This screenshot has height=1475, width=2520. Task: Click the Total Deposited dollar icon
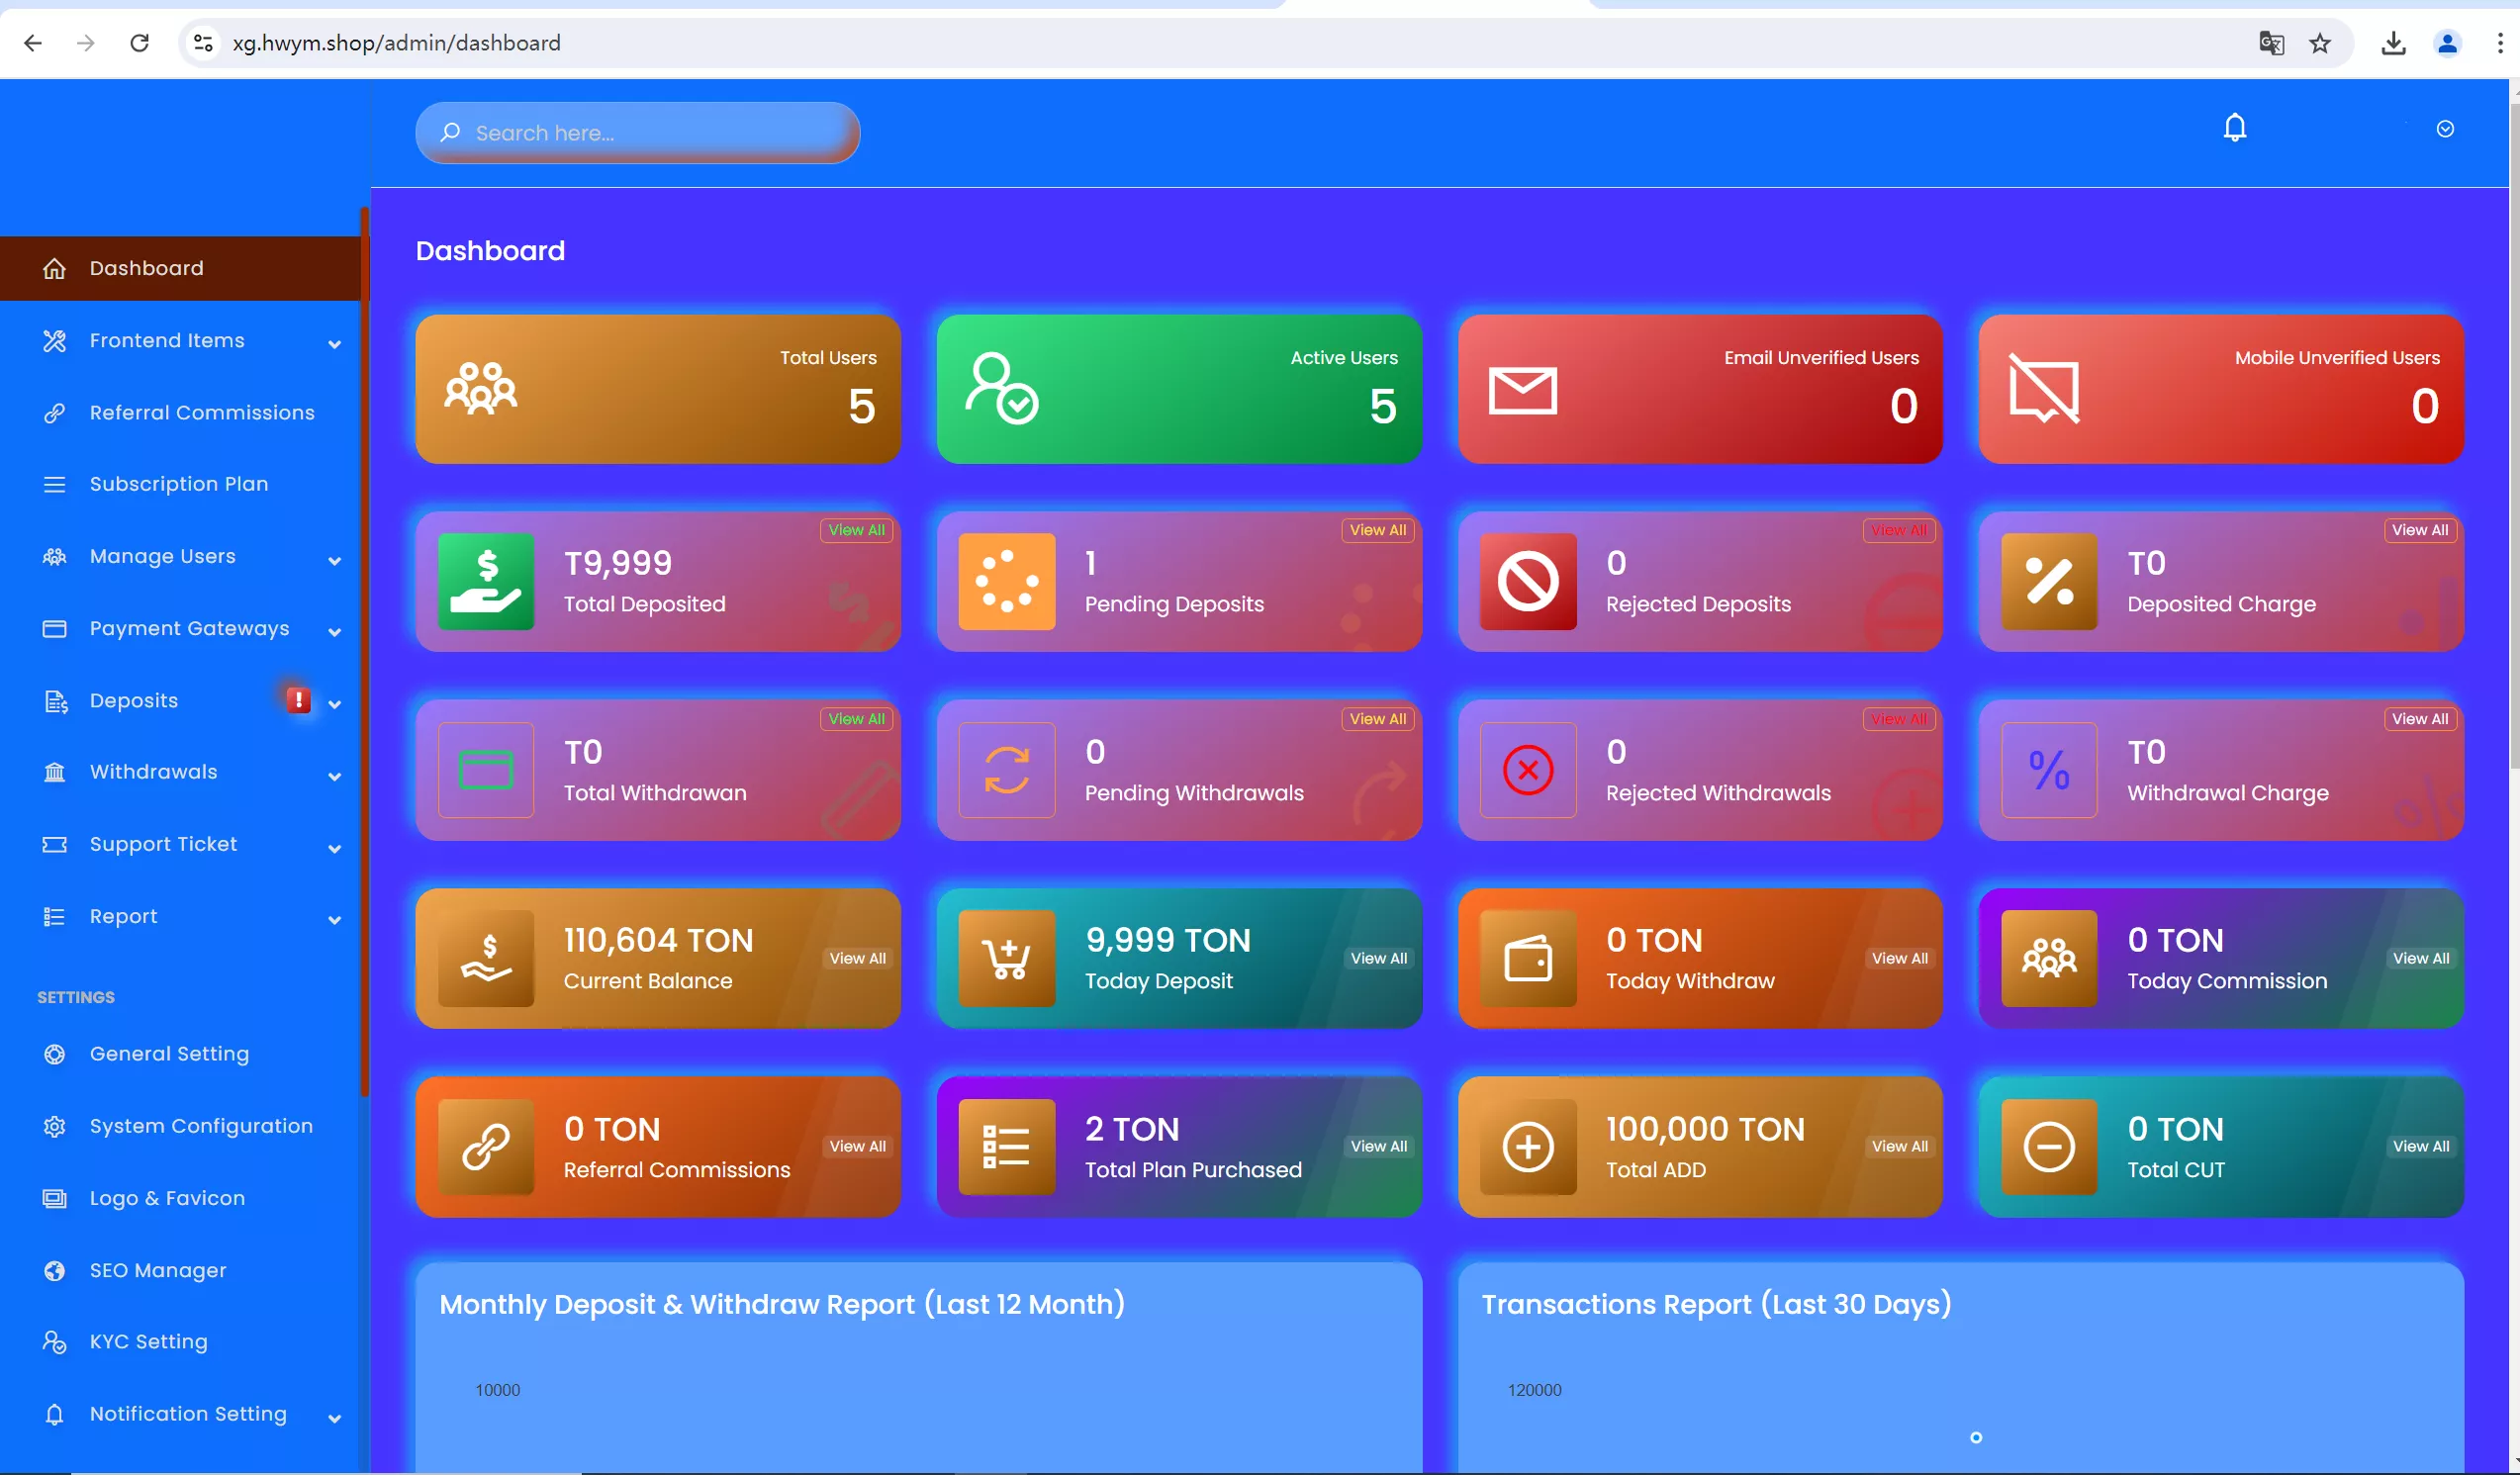[x=487, y=582]
